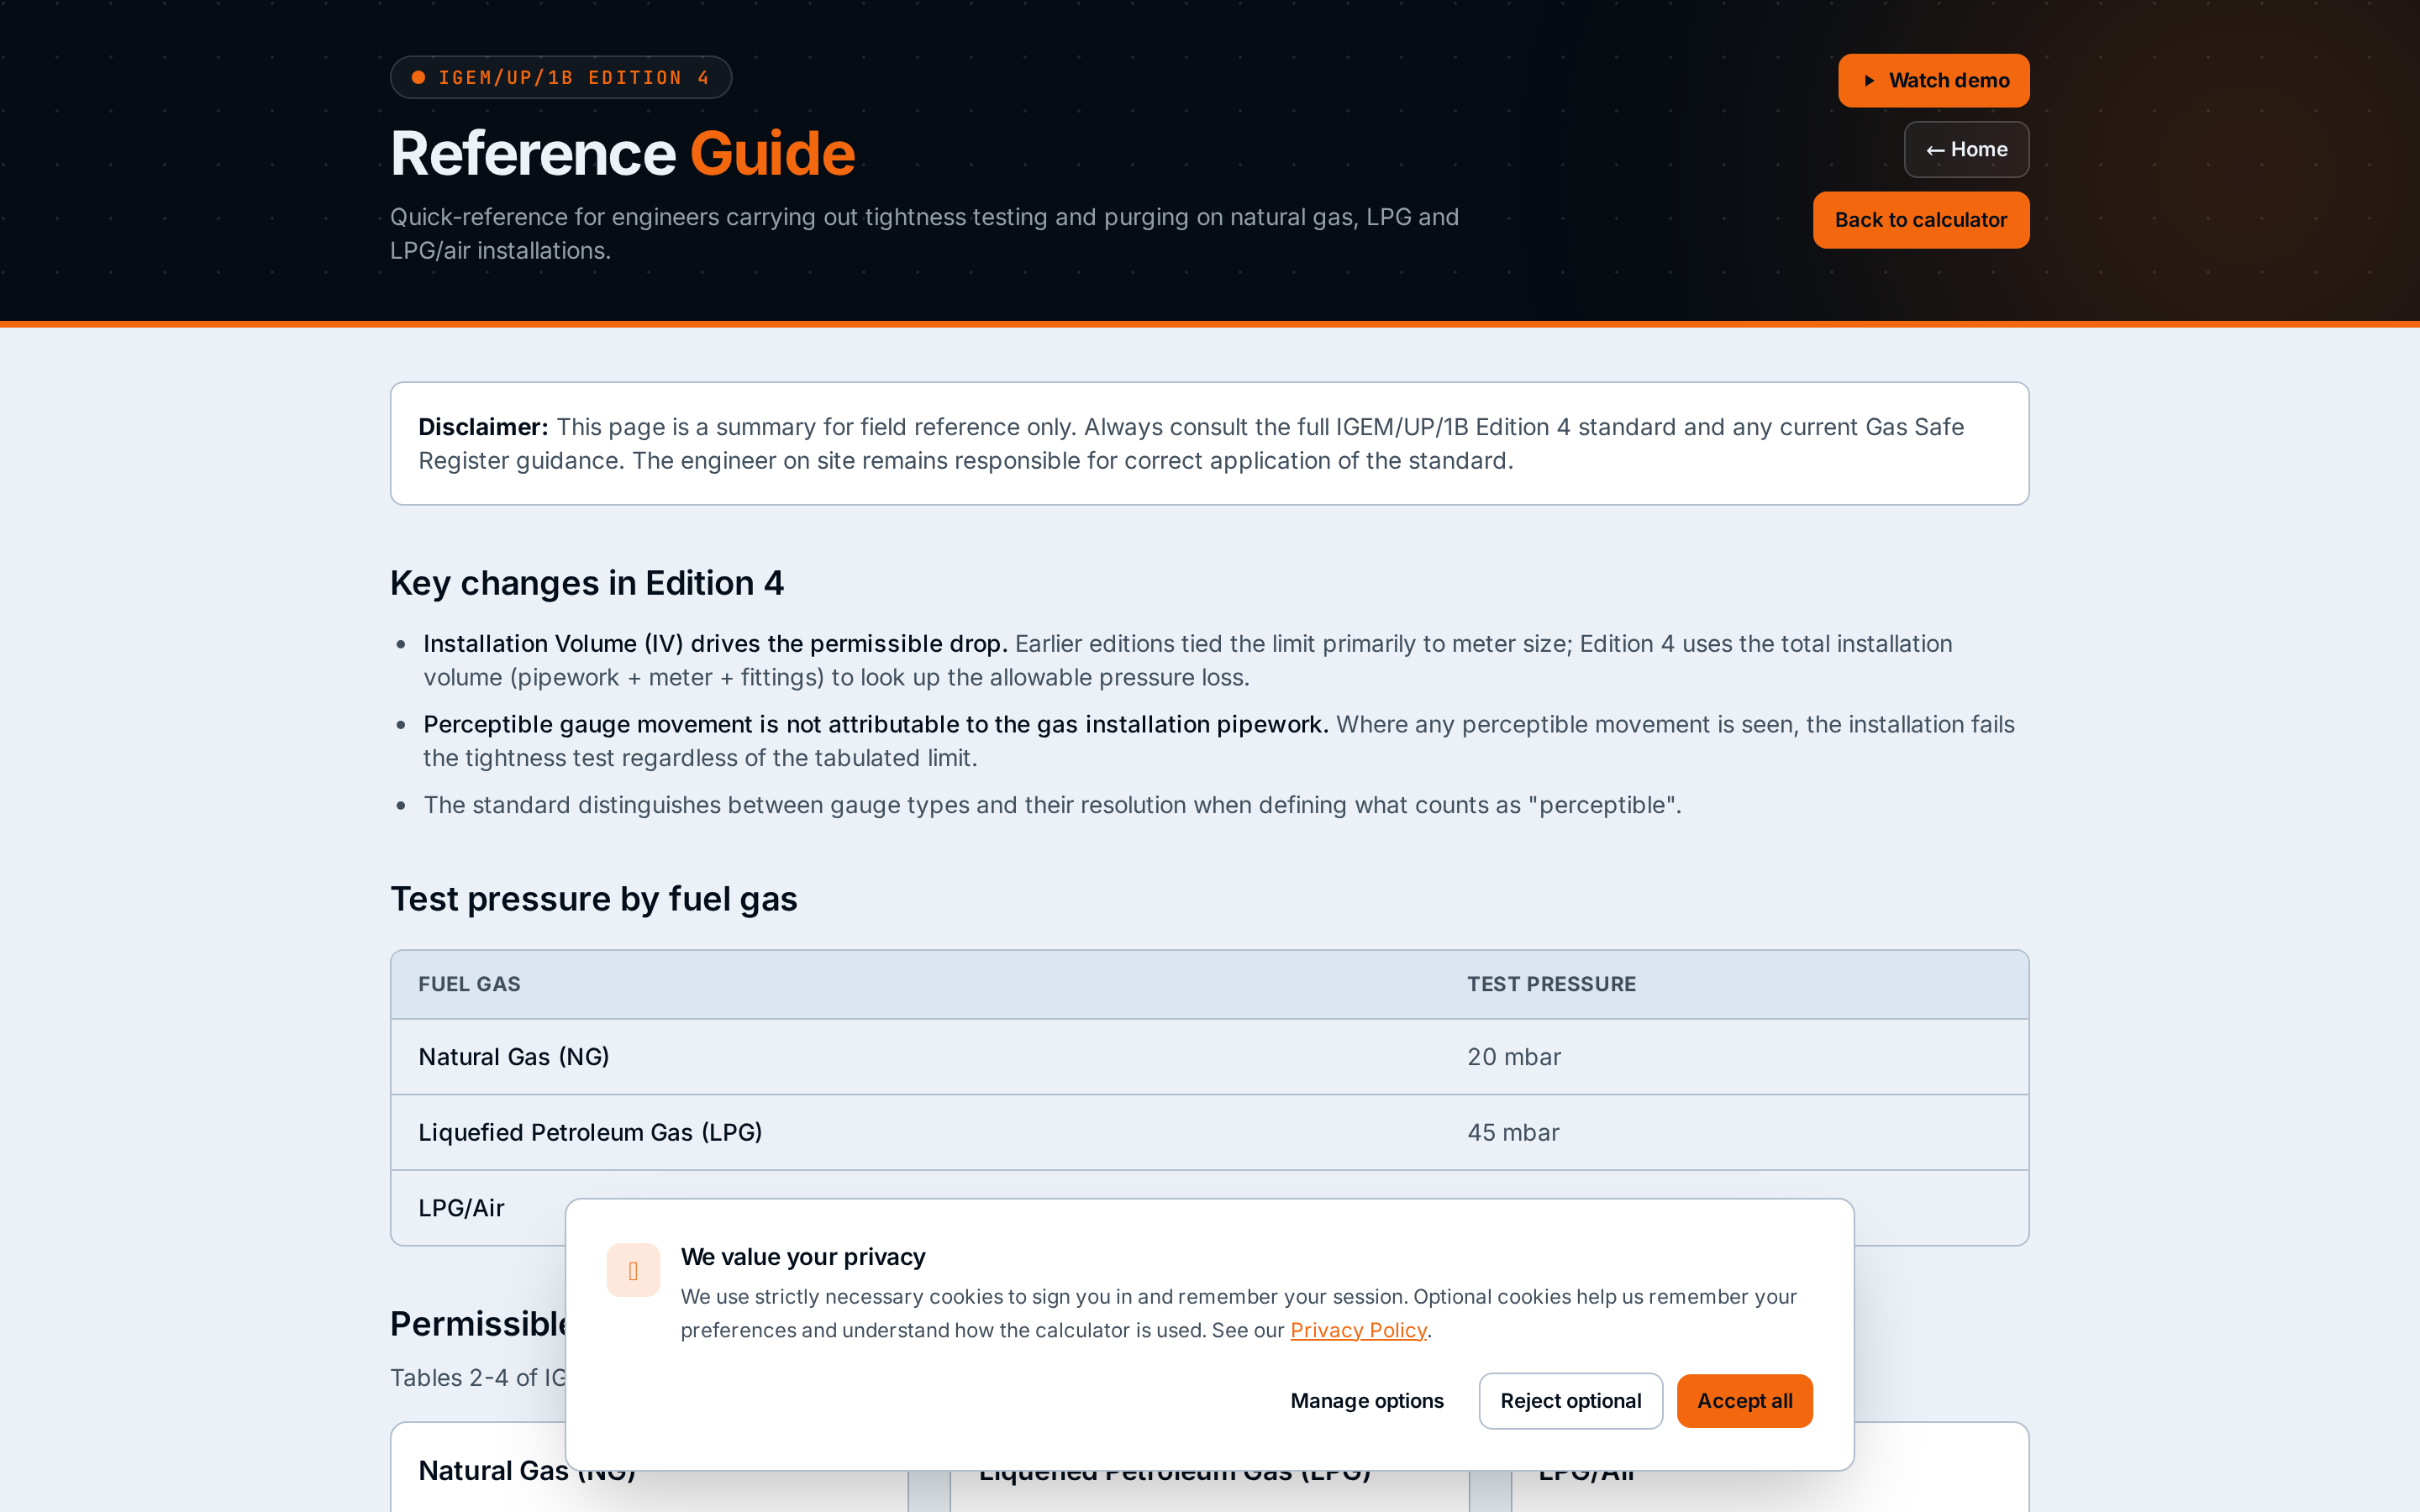Image resolution: width=2420 pixels, height=1512 pixels.
Task: Click the Natural Gas (NG) card heading at bottom
Action: 526,1471
